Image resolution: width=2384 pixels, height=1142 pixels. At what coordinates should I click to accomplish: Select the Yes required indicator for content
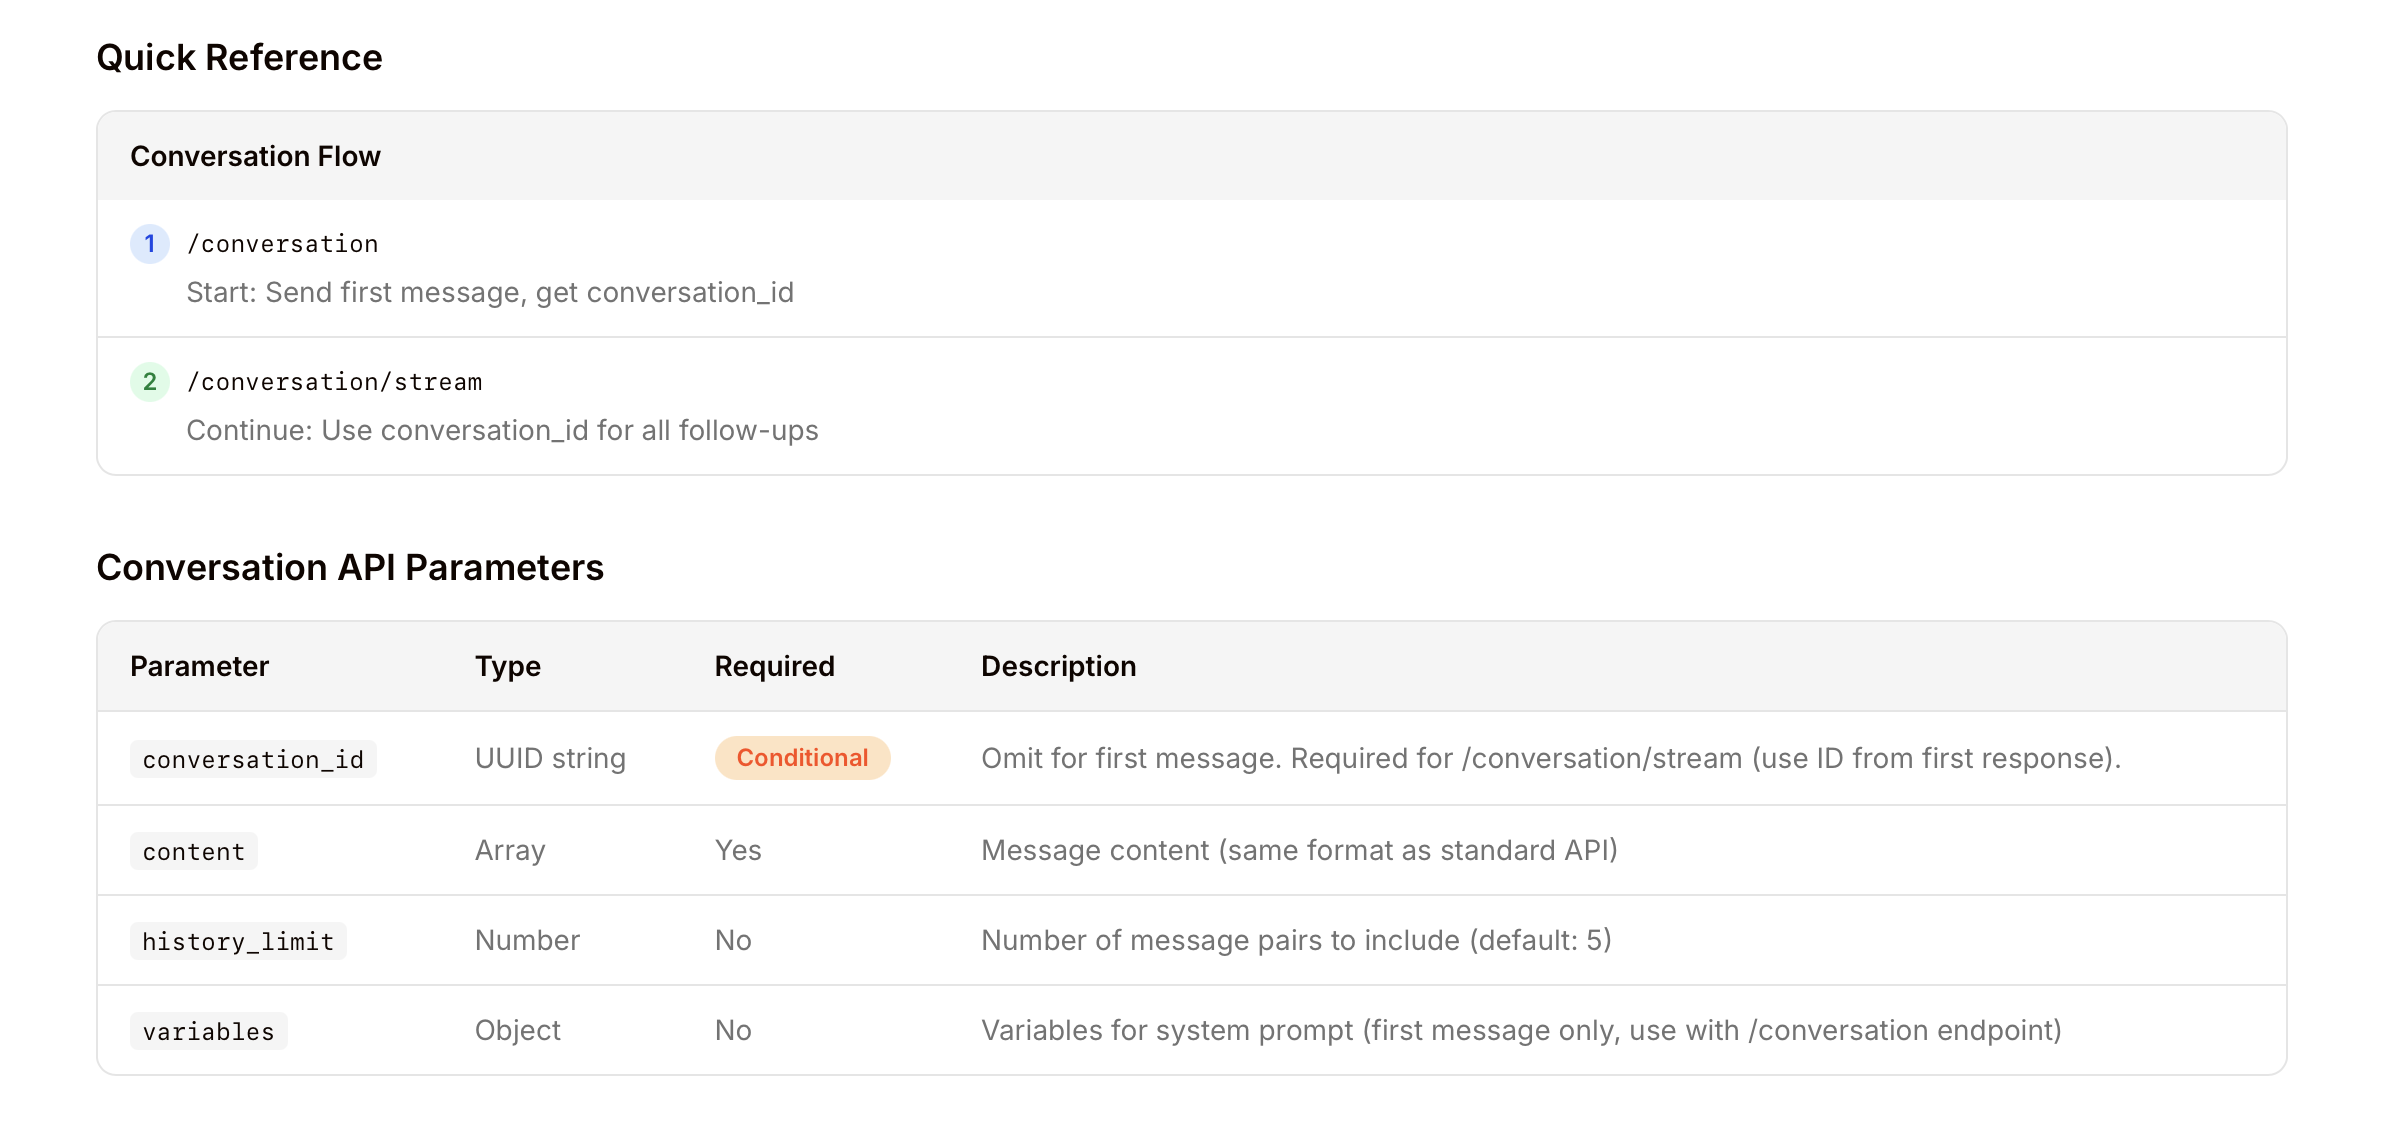click(737, 851)
